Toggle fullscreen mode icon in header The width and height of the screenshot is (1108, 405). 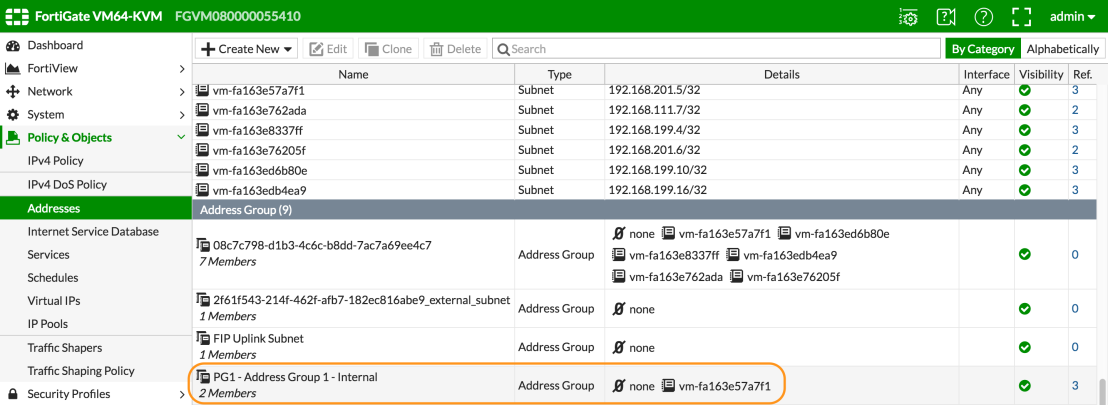pyautogui.click(x=1021, y=17)
